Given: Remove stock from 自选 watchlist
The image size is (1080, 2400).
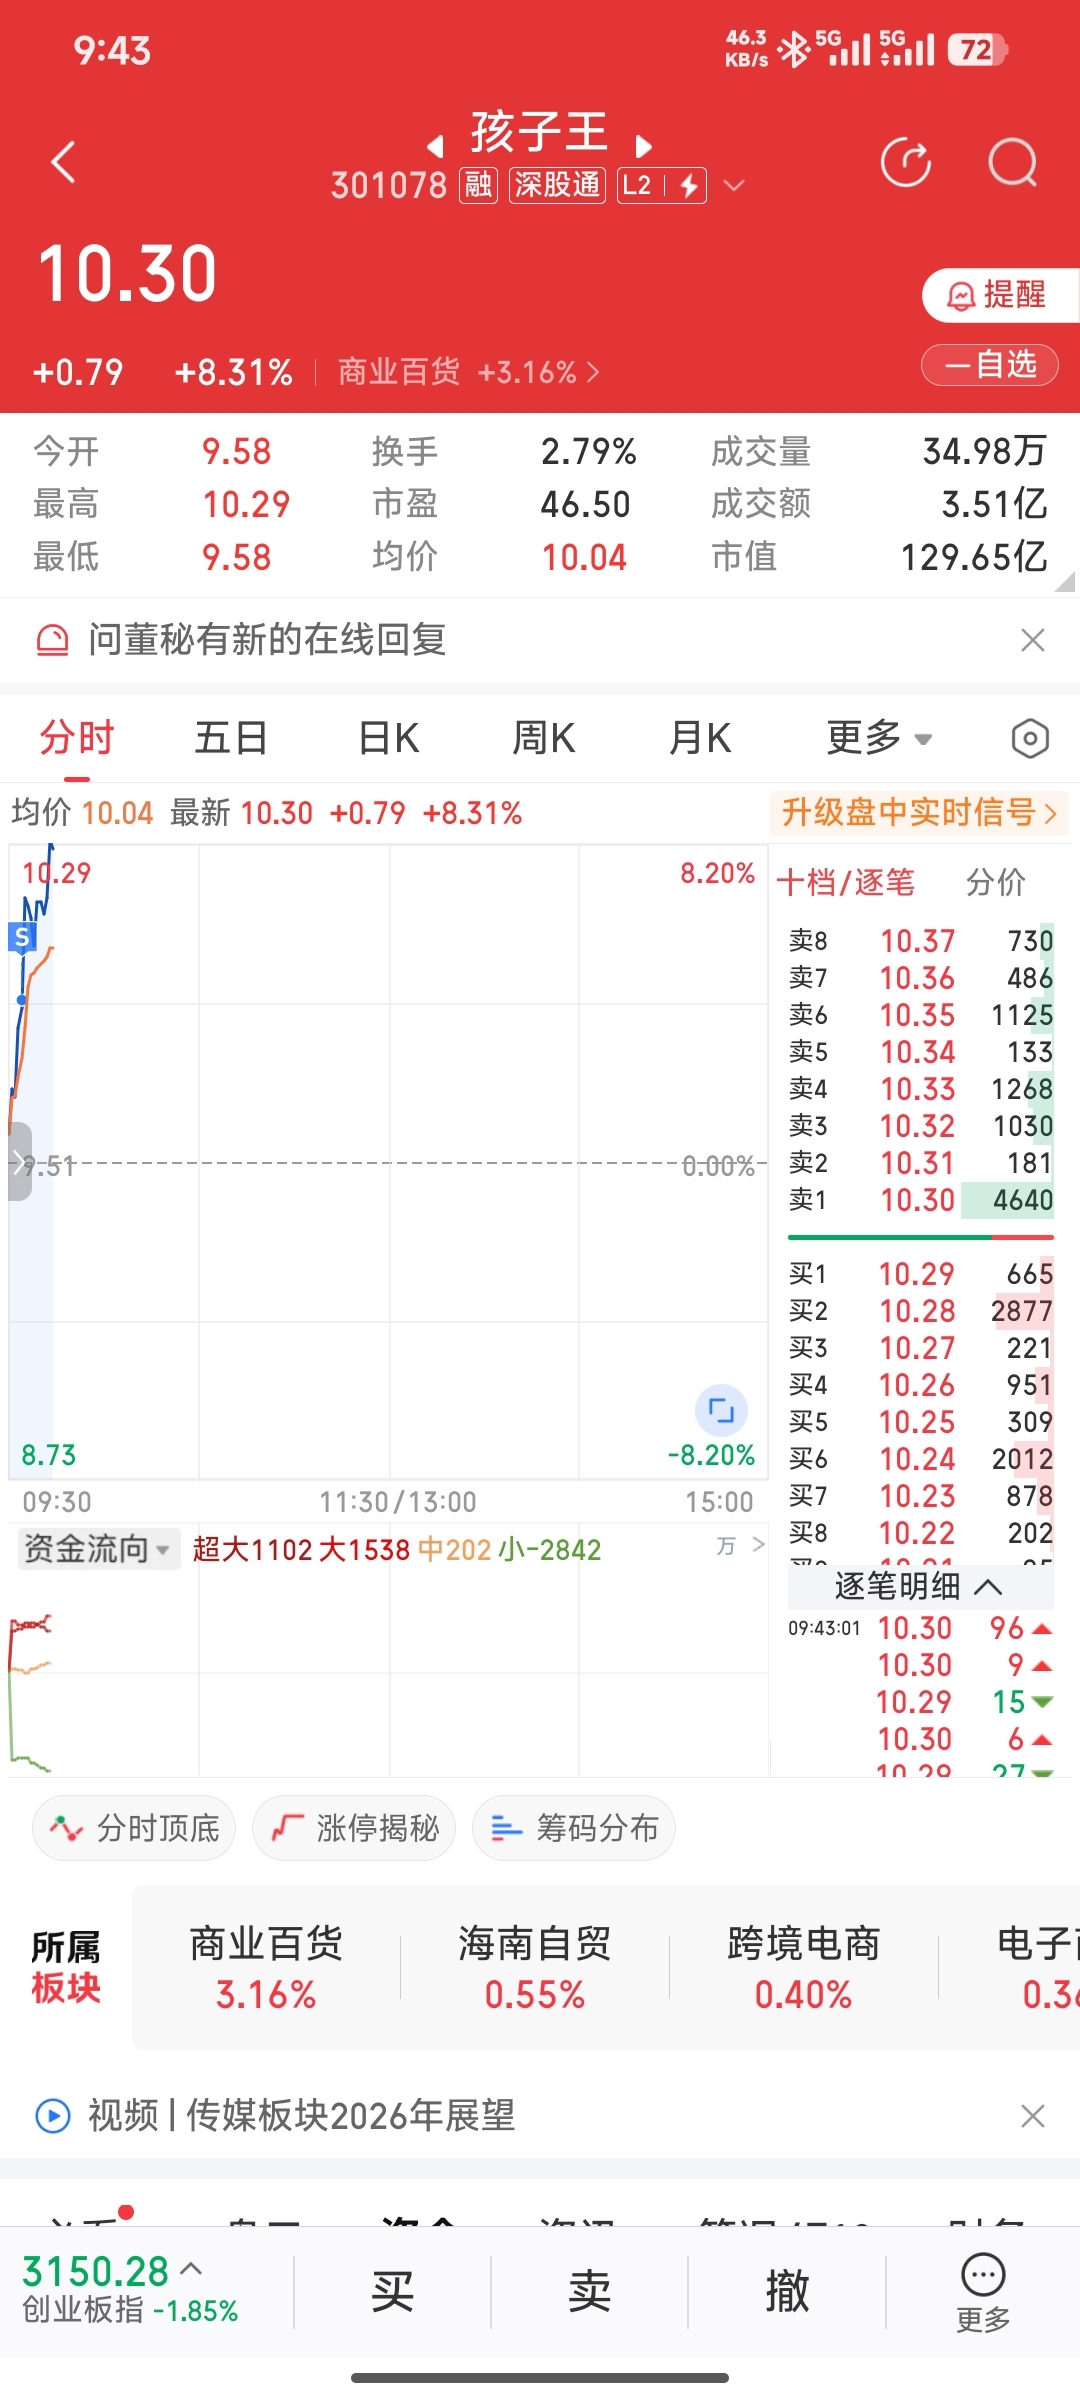Looking at the screenshot, I should click(x=990, y=365).
